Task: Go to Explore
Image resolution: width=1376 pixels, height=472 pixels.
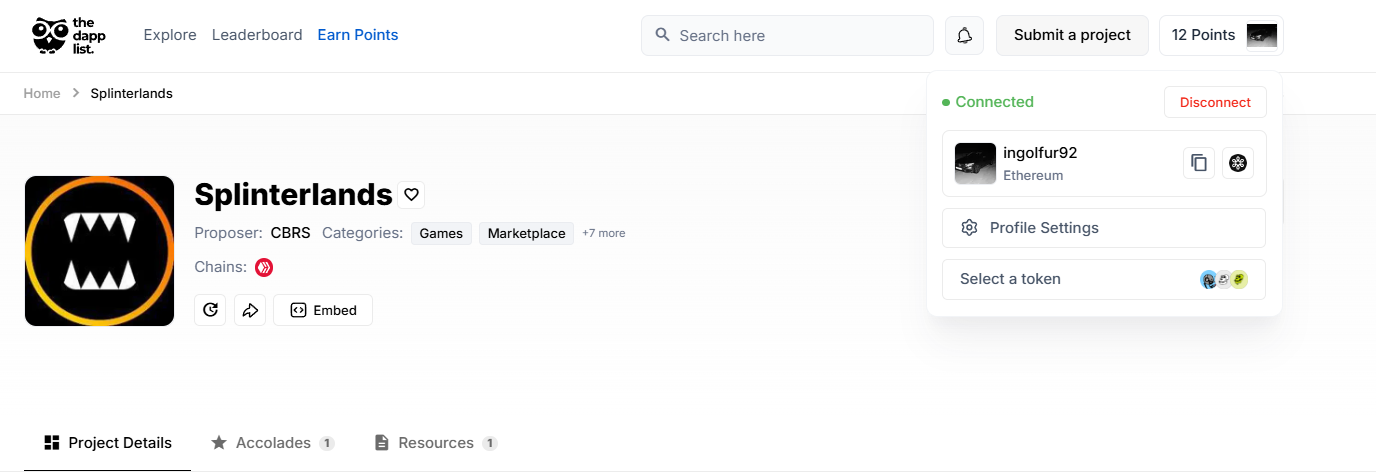Action: [x=170, y=35]
